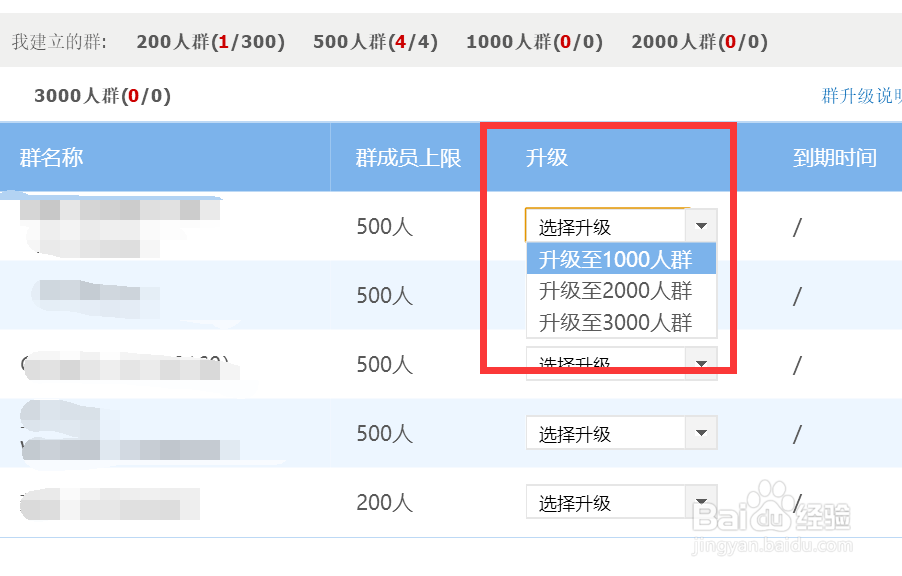The width and height of the screenshot is (902, 576).
Task: Click arrow of first row 选择升级 dropdown
Action: (x=702, y=226)
